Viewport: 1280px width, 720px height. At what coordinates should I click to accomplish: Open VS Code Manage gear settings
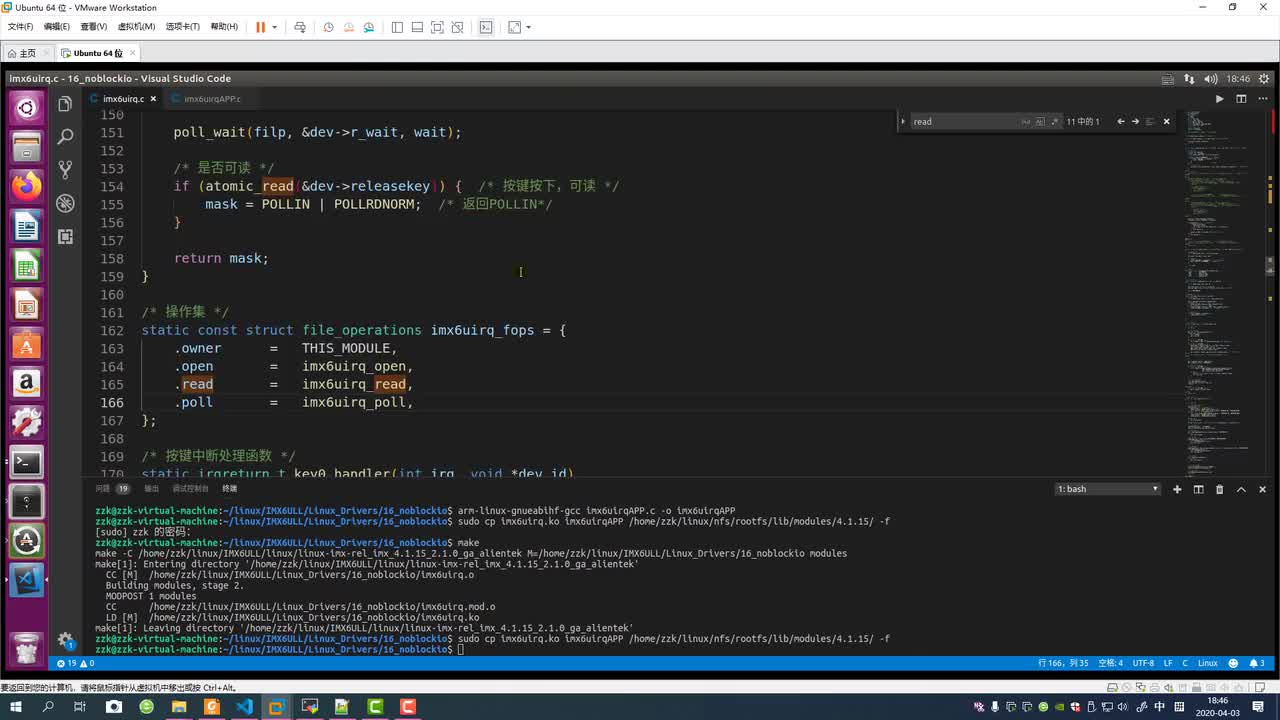tap(66, 640)
